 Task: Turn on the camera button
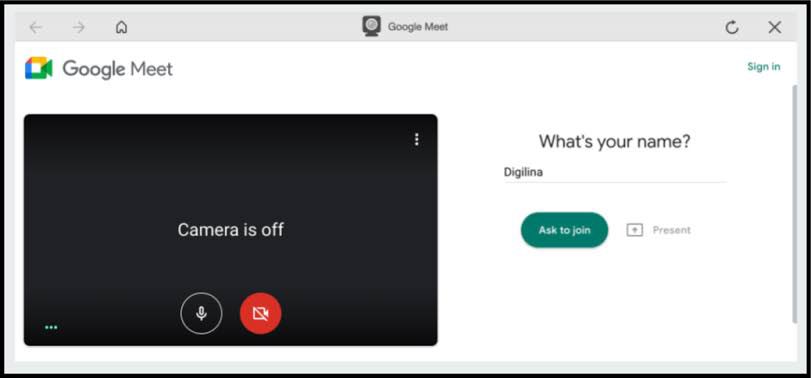click(261, 313)
